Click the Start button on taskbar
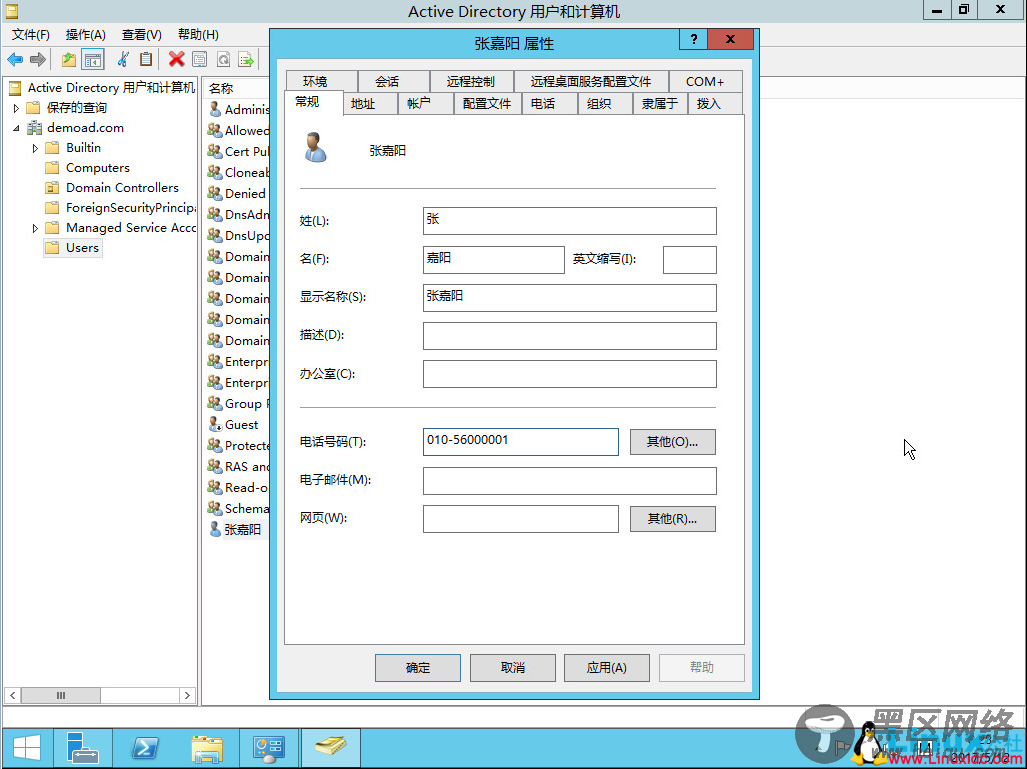The width and height of the screenshot is (1027, 769). coord(27,748)
